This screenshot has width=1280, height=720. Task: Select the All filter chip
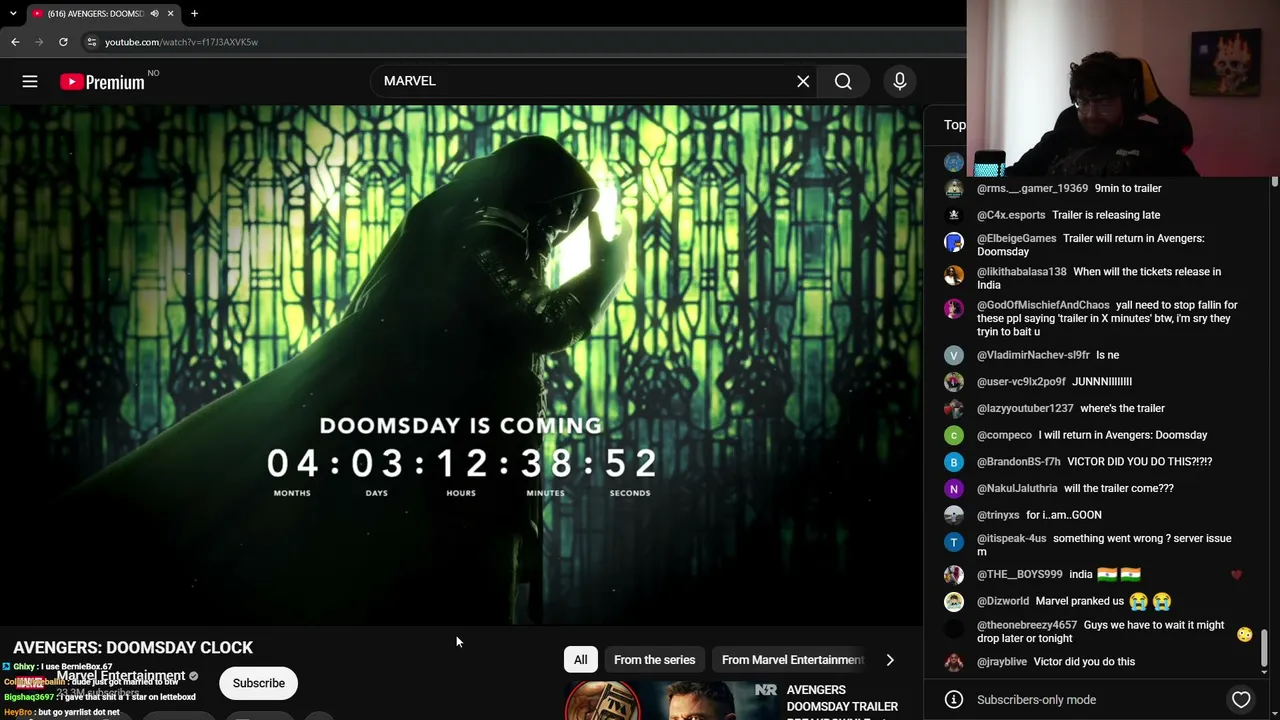(x=580, y=660)
